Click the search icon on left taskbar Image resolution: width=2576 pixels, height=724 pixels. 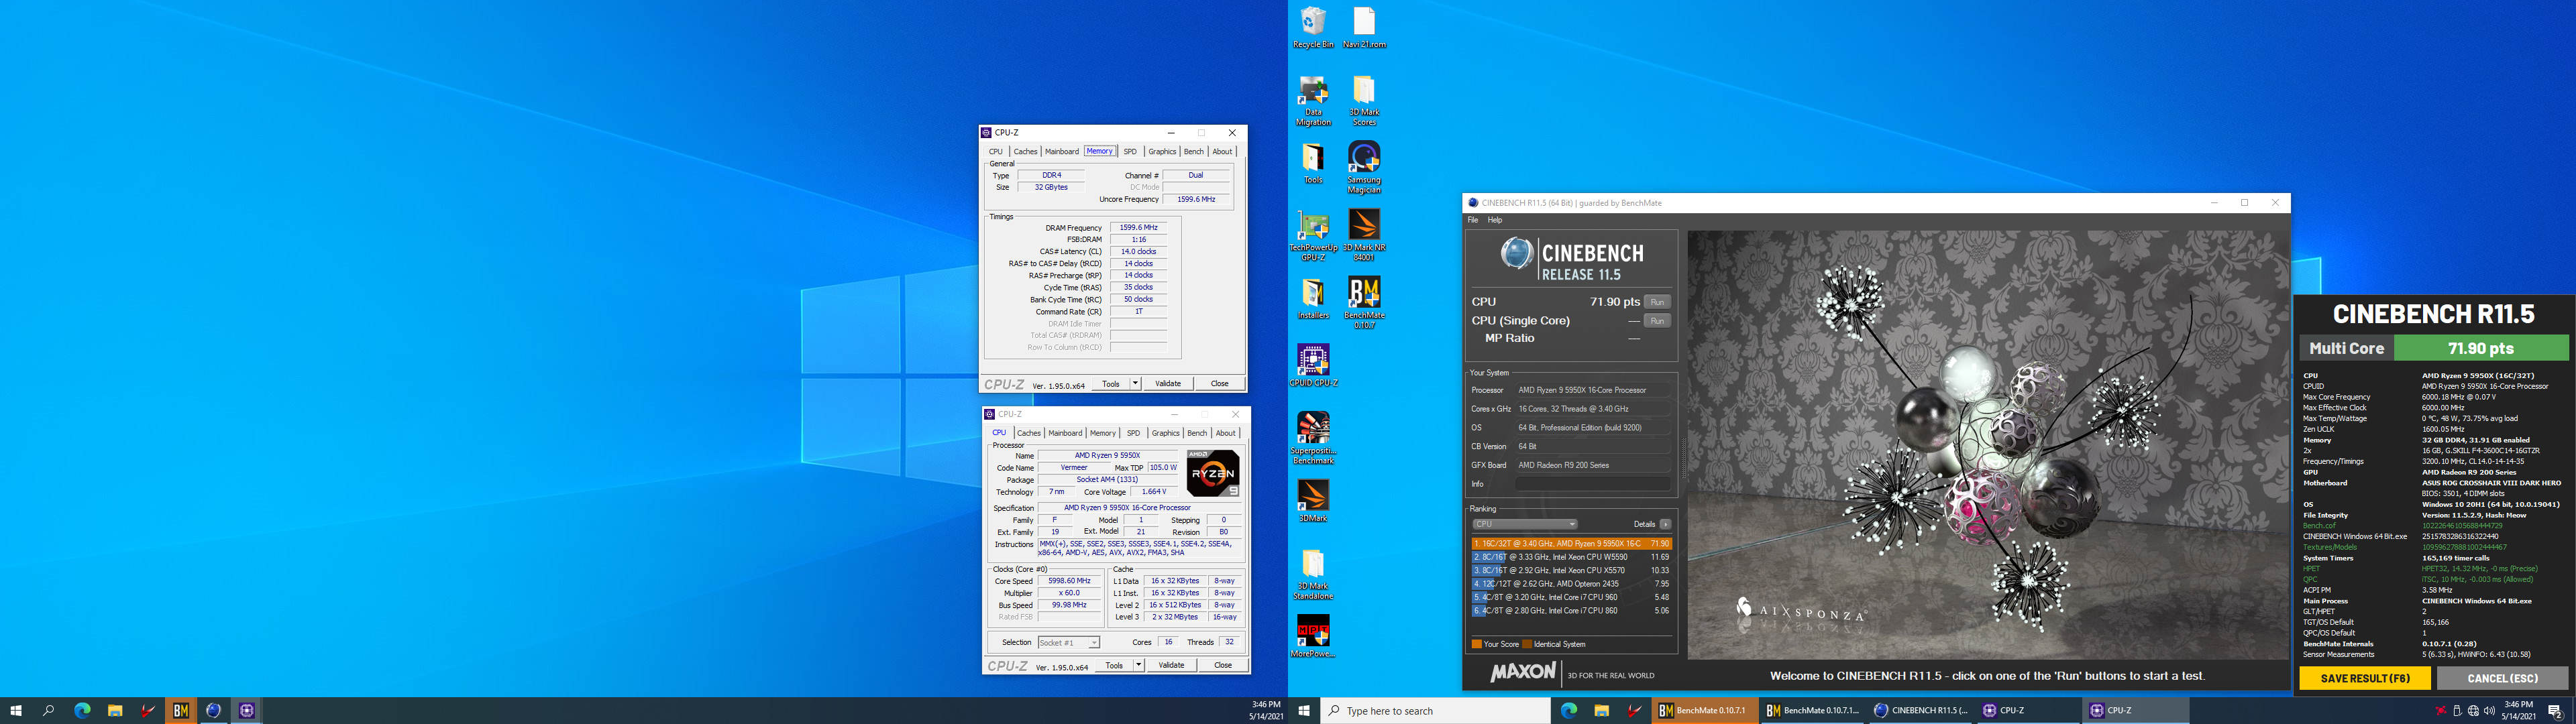(x=48, y=710)
